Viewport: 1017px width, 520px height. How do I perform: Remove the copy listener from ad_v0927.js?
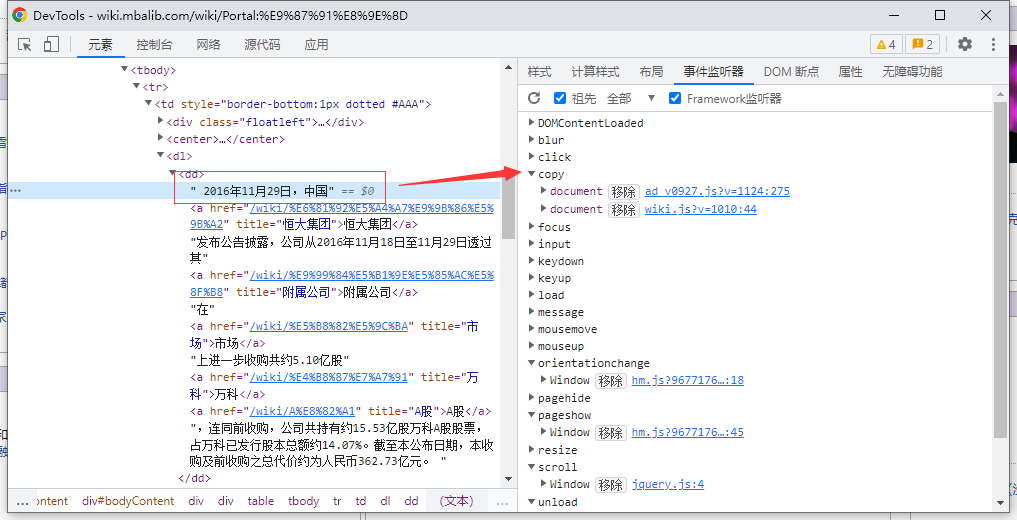pyautogui.click(x=623, y=191)
